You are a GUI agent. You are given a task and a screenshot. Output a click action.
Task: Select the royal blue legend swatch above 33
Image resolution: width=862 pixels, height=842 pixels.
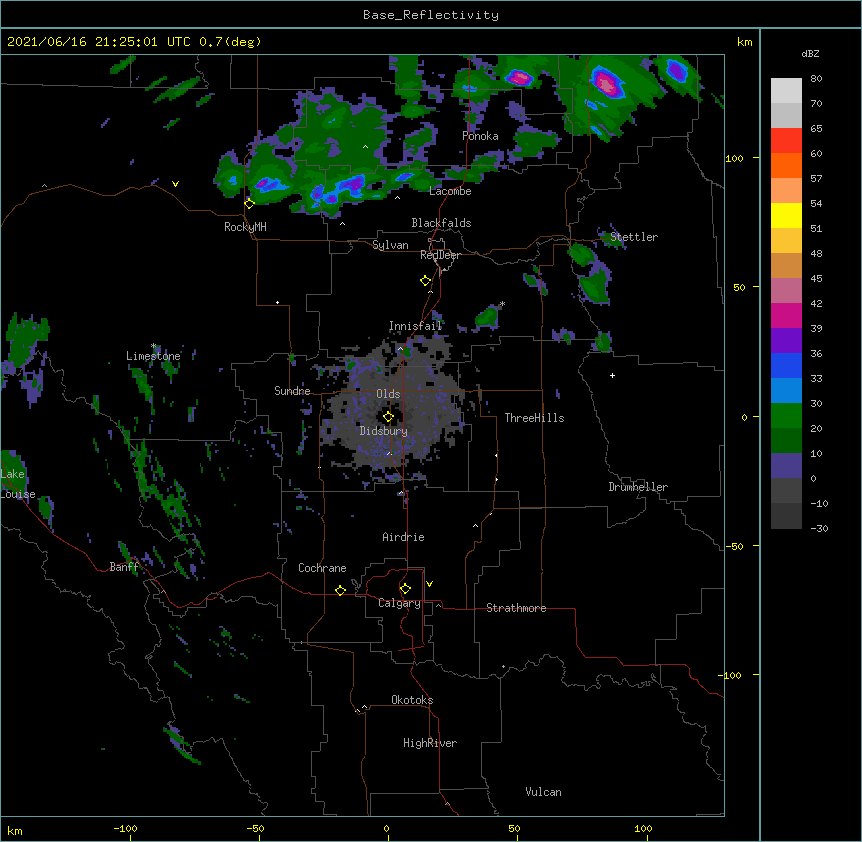pyautogui.click(x=786, y=365)
